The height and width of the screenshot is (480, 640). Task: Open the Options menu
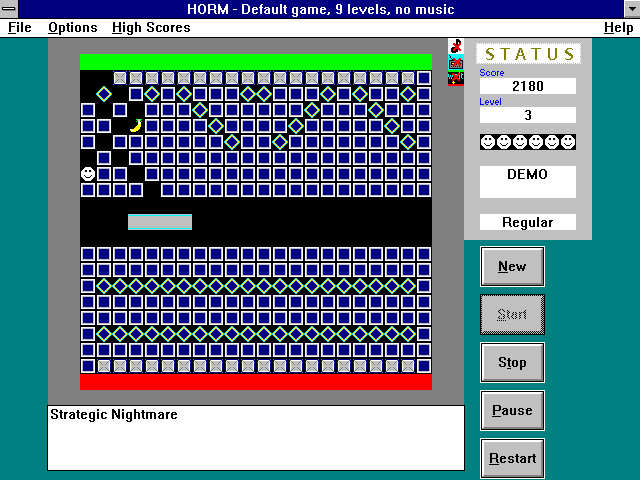point(73,28)
